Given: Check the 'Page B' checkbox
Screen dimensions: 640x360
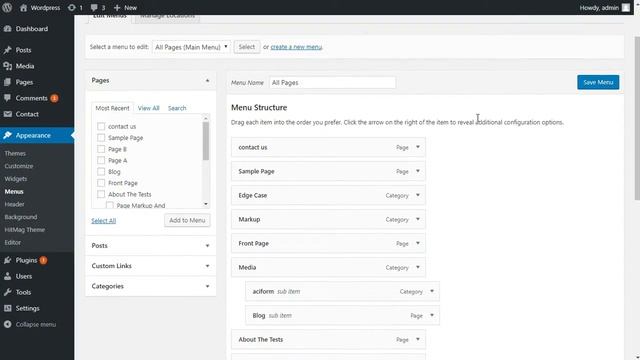Looking at the screenshot, I should [x=101, y=149].
